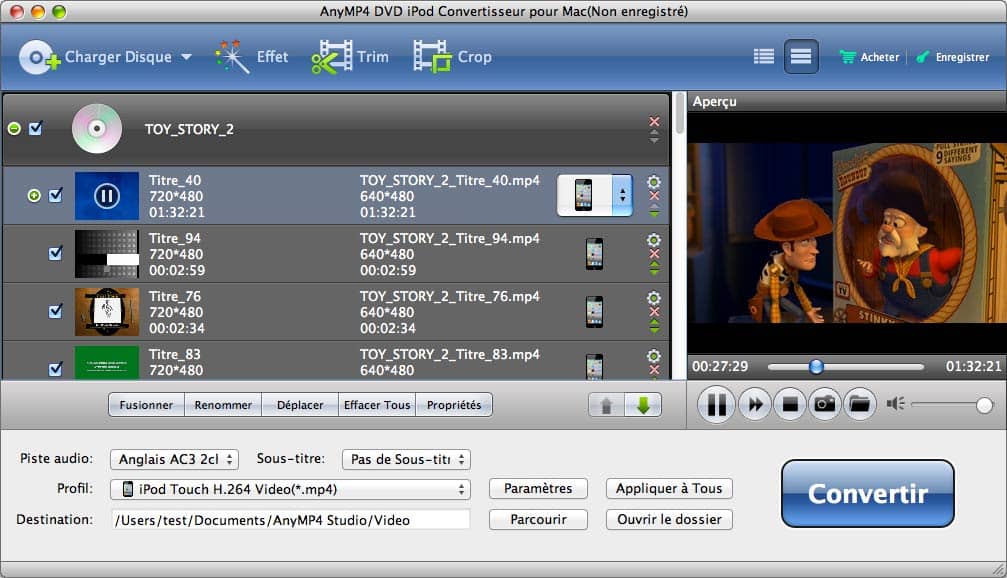
Task: Open settings gear for Titre_76
Action: [654, 297]
